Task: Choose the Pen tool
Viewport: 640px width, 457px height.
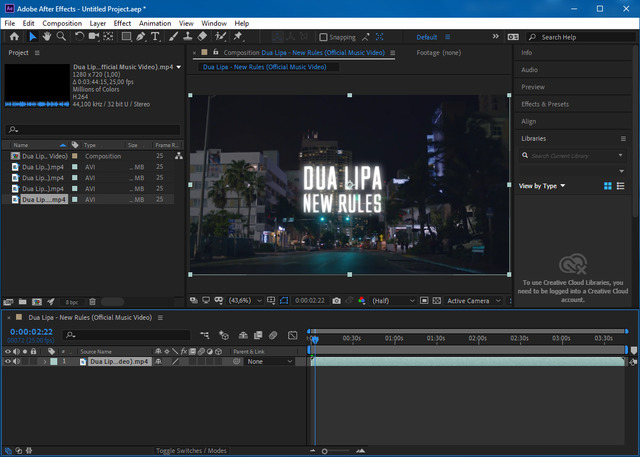Action: [x=141, y=37]
